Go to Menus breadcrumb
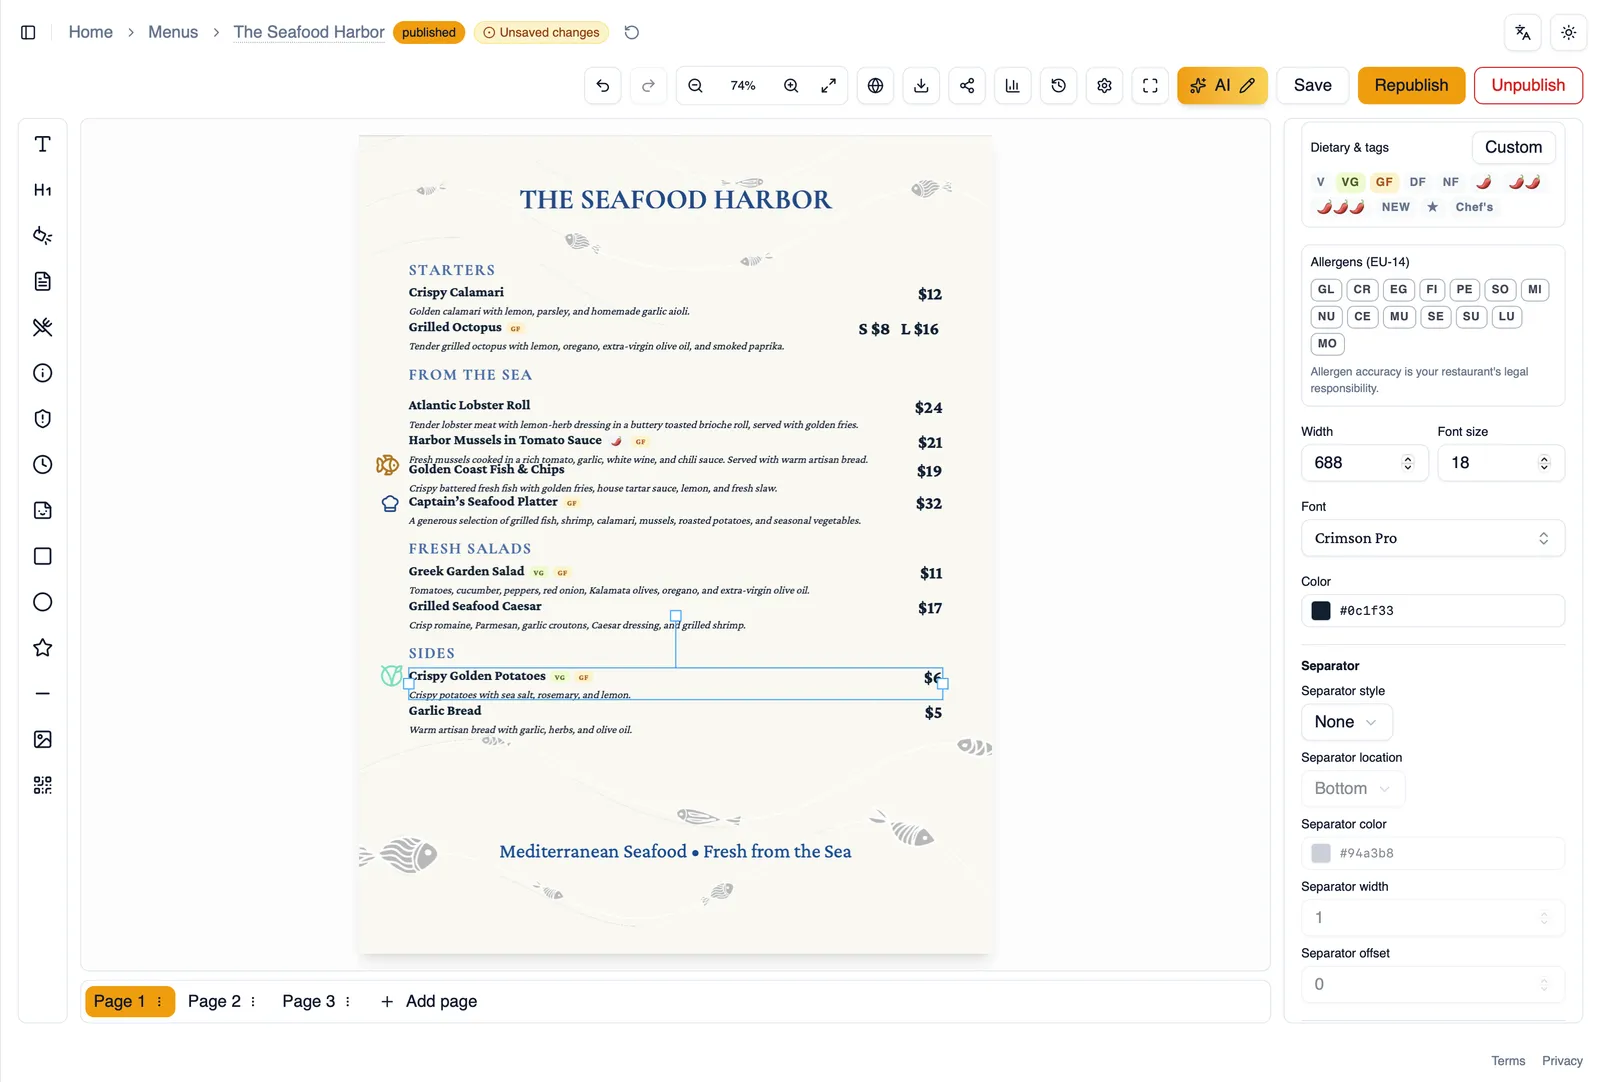 point(173,32)
